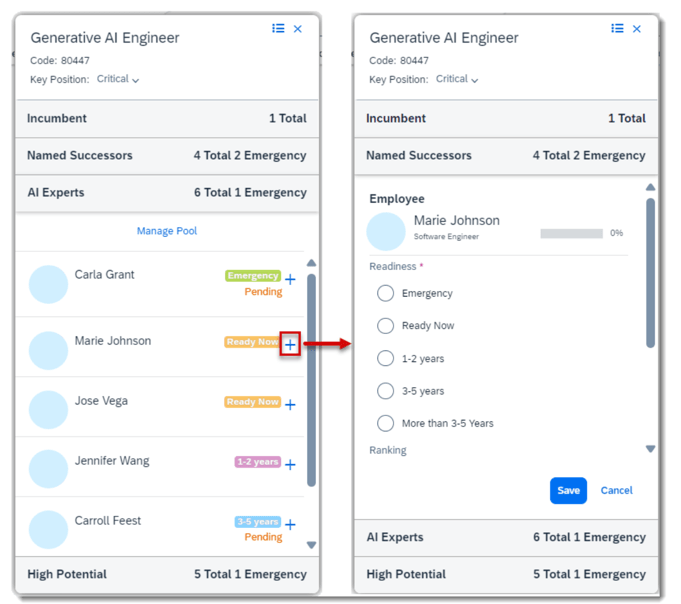Add Marie Johnson using her plus icon
Screen dimensions: 681x604
click(x=290, y=345)
